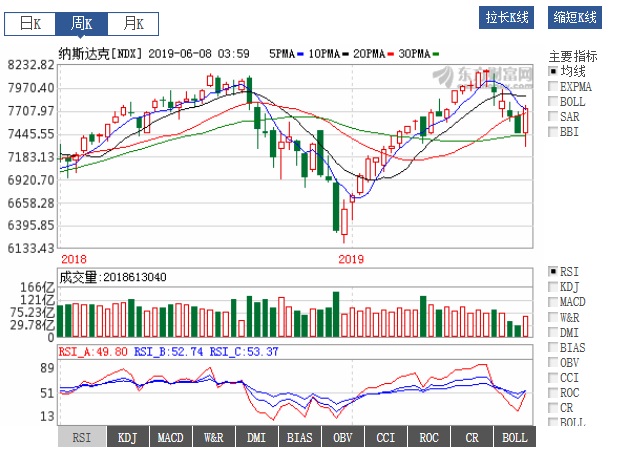Open the DMI tab in bottom bar
Screen dimensions: 623x454
coord(256,437)
